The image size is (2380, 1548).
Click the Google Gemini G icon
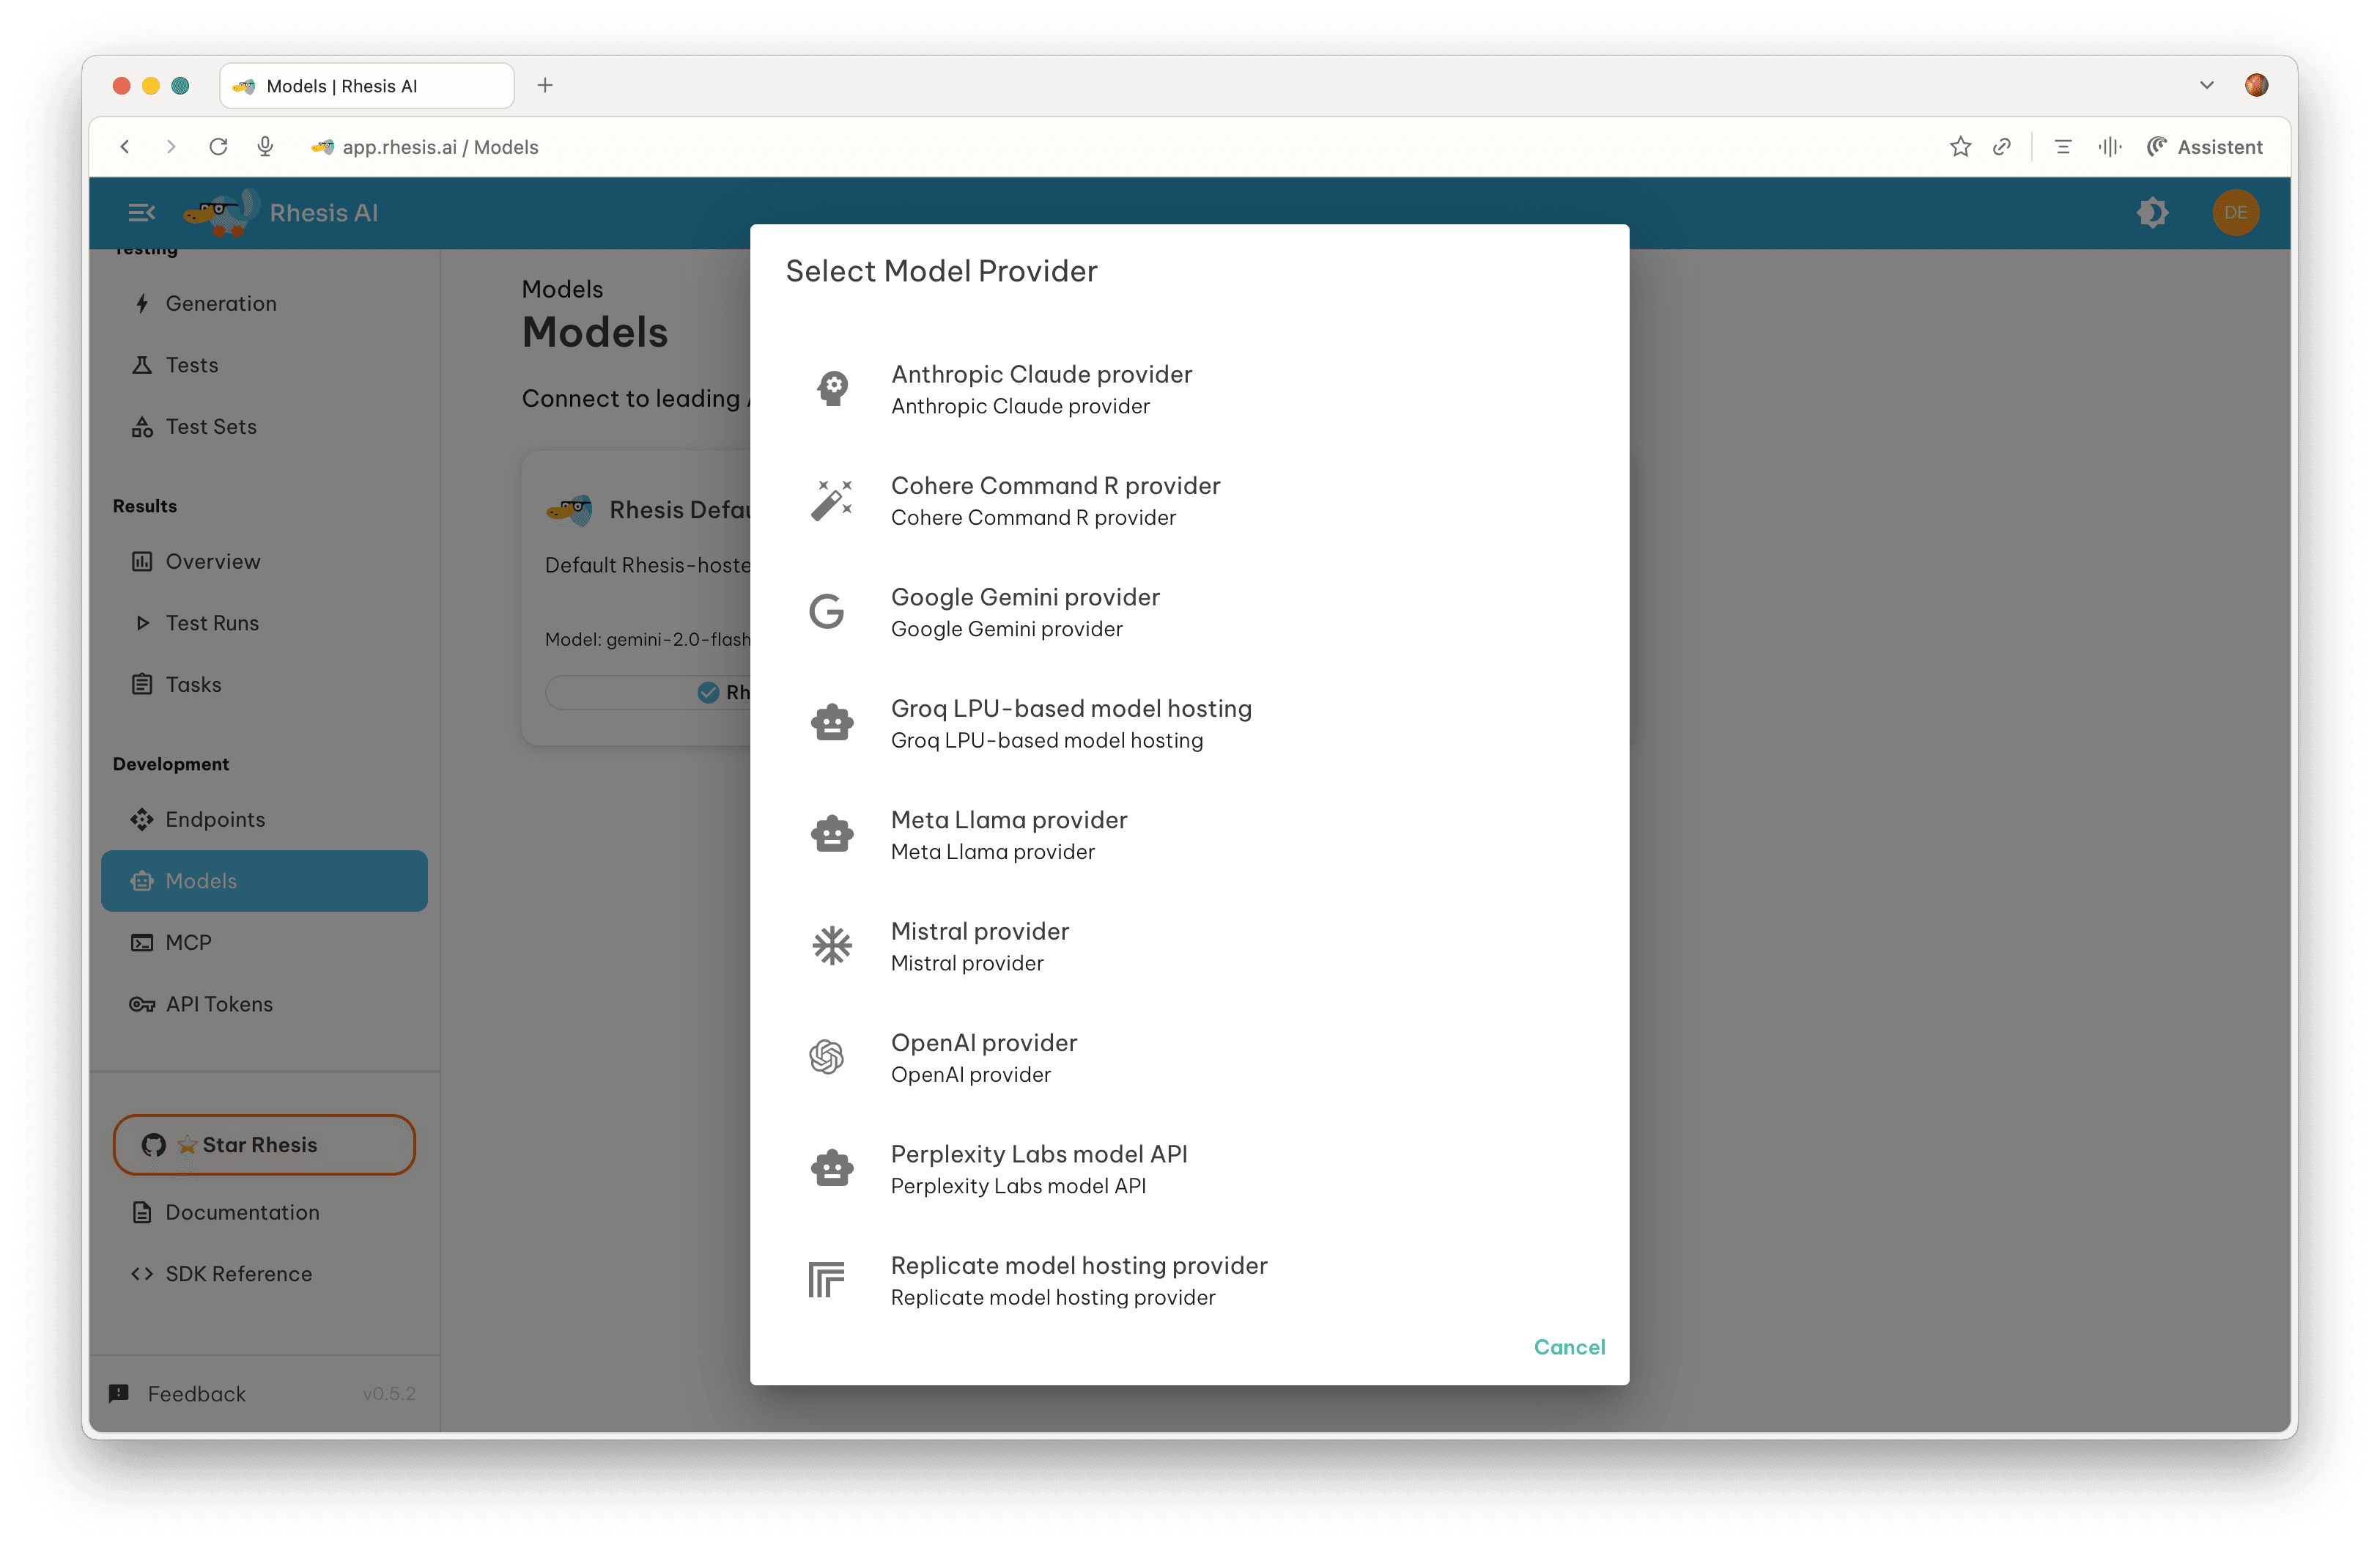point(827,611)
